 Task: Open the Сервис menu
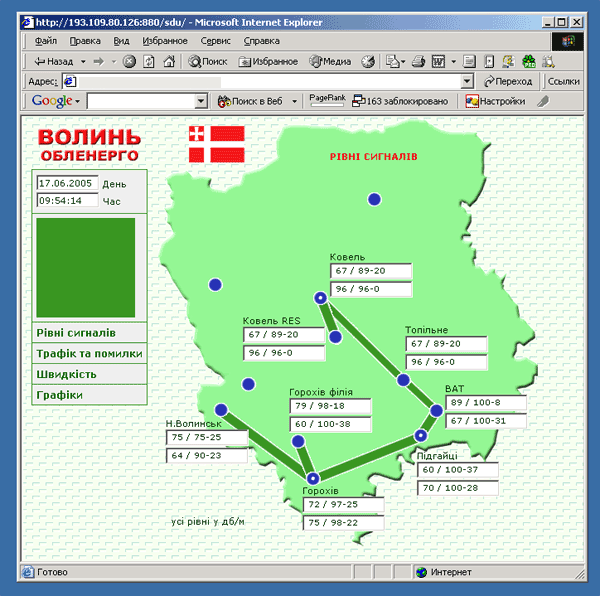click(215, 41)
